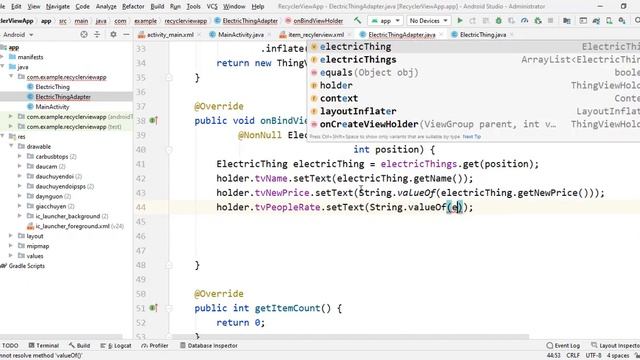This screenshot has width=640, height=360.
Task: Click Collapse All icon in Project panel
Action: pos(97,35)
